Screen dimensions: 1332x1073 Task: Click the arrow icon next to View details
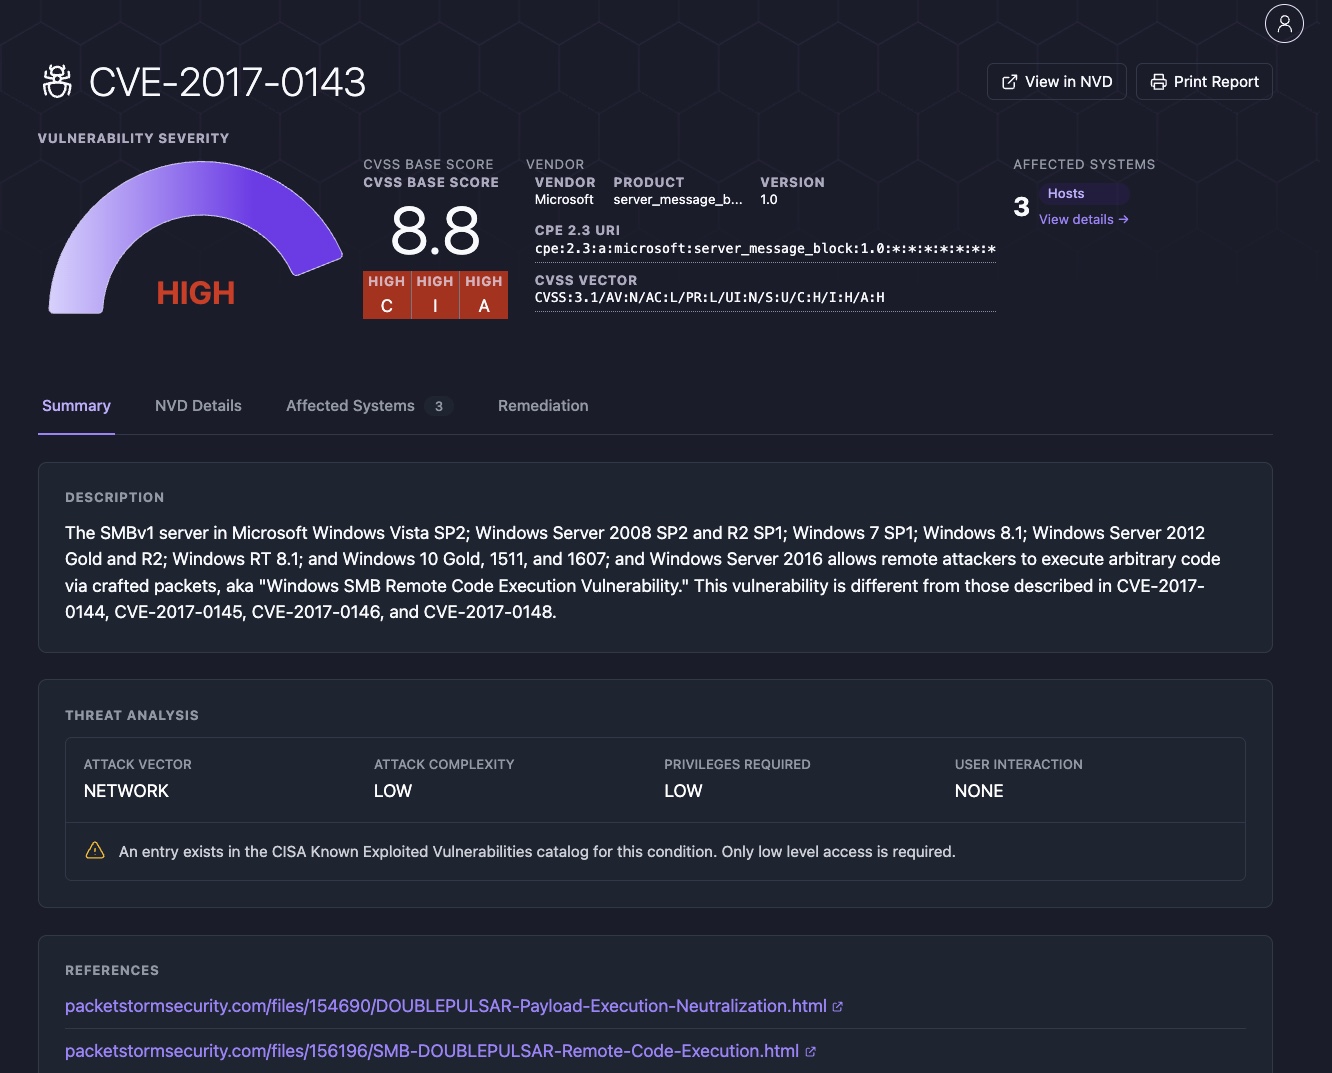1122,219
